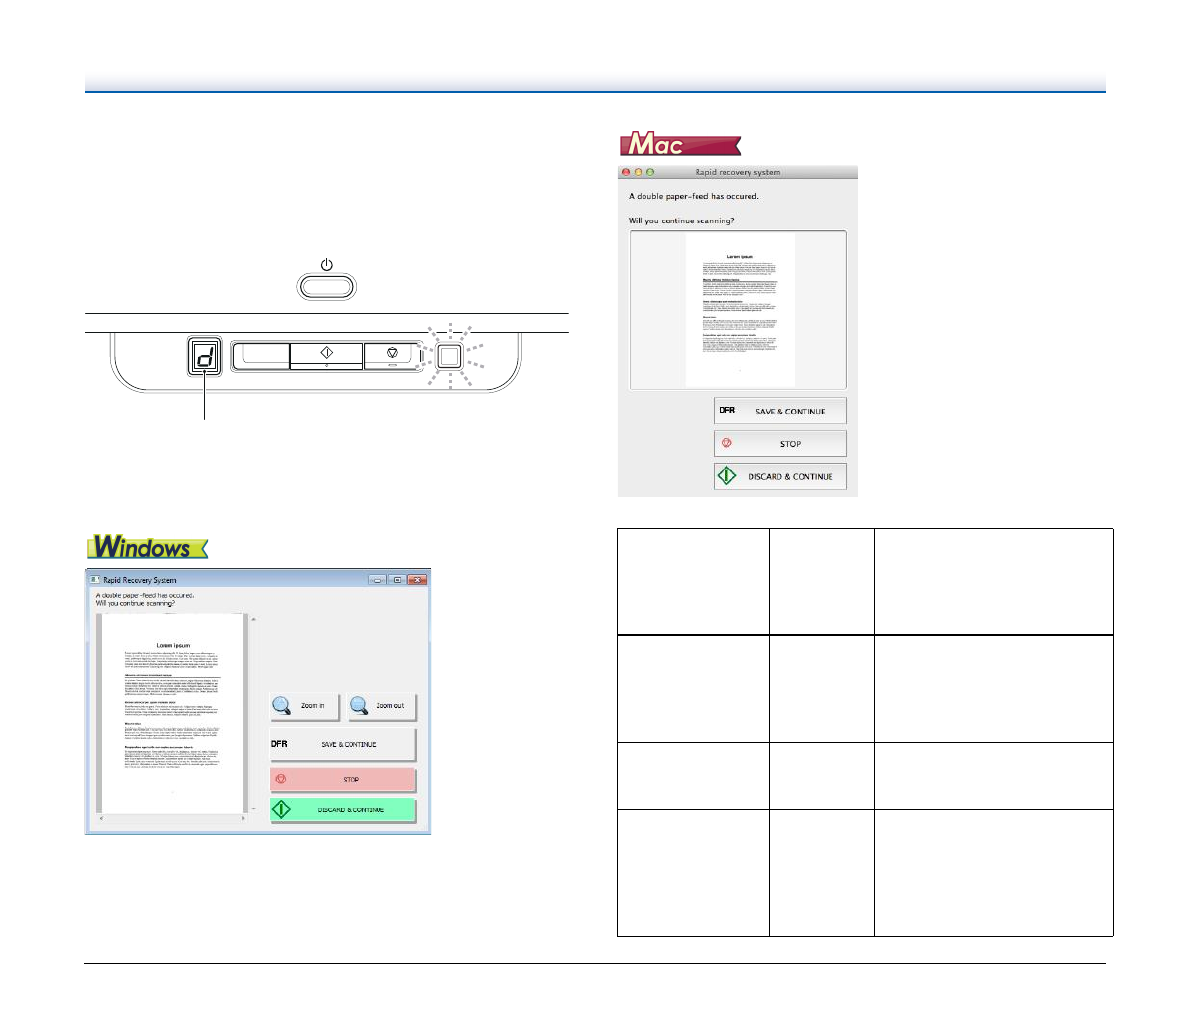This screenshot has width=1190, height=1020.
Task: Click the horizontal scrollbar under Windows preview
Action: coord(174,820)
